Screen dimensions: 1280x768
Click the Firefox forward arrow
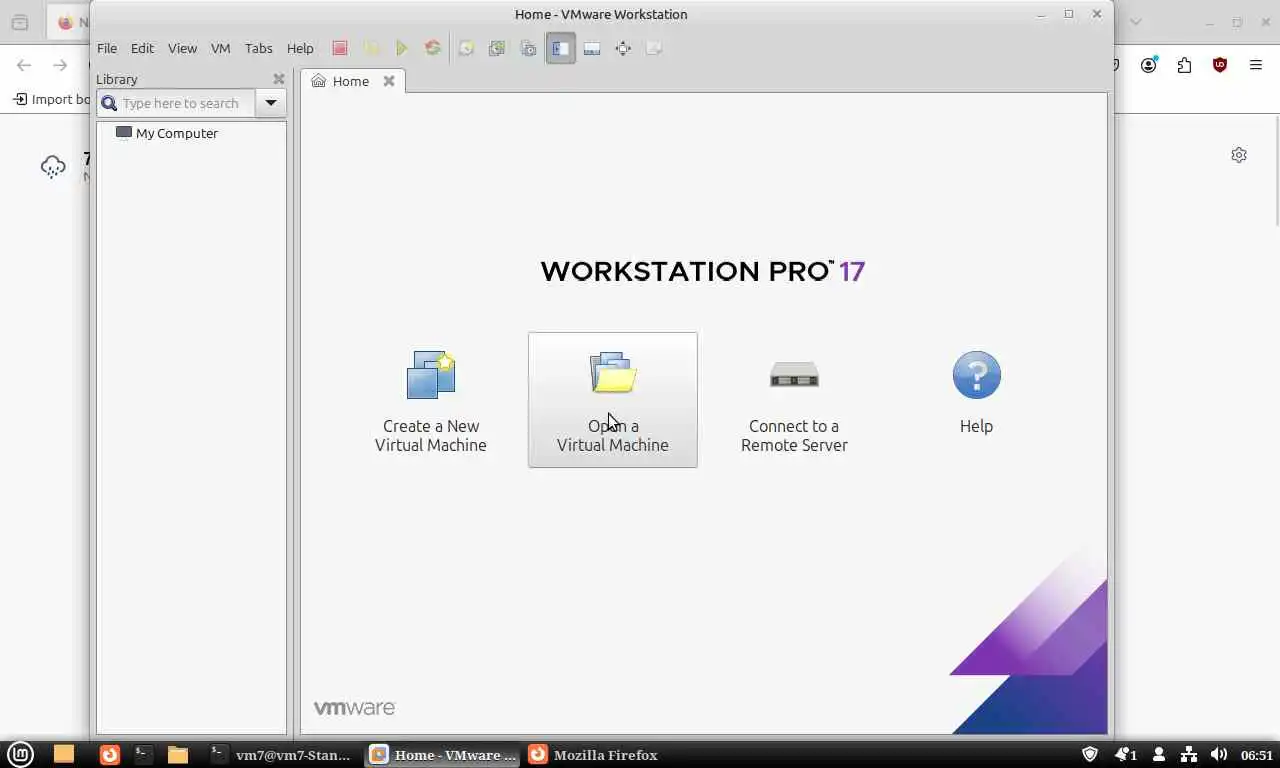60,65
